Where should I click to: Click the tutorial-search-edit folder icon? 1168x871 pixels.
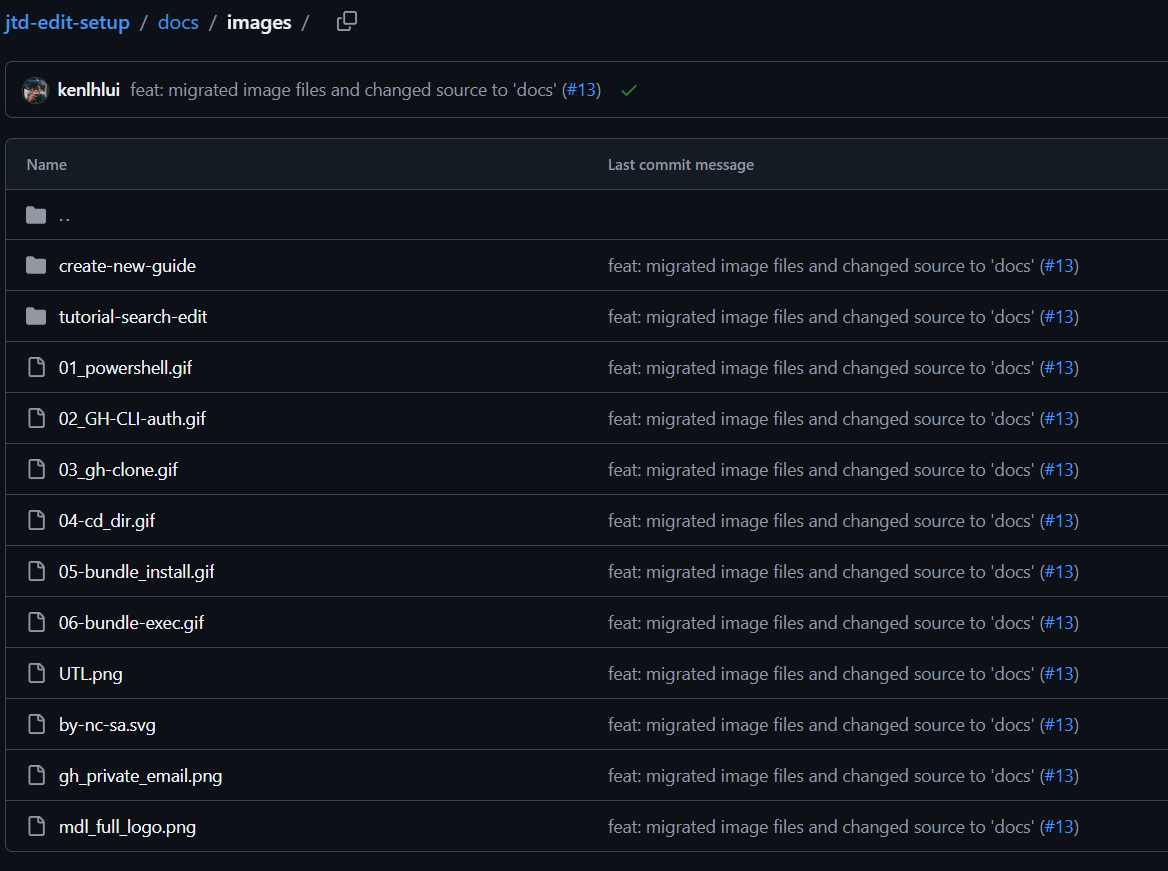pos(37,317)
